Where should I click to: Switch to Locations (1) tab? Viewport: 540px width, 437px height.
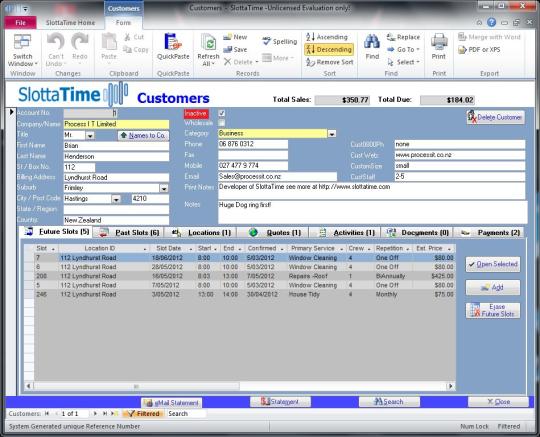pyautogui.click(x=202, y=233)
